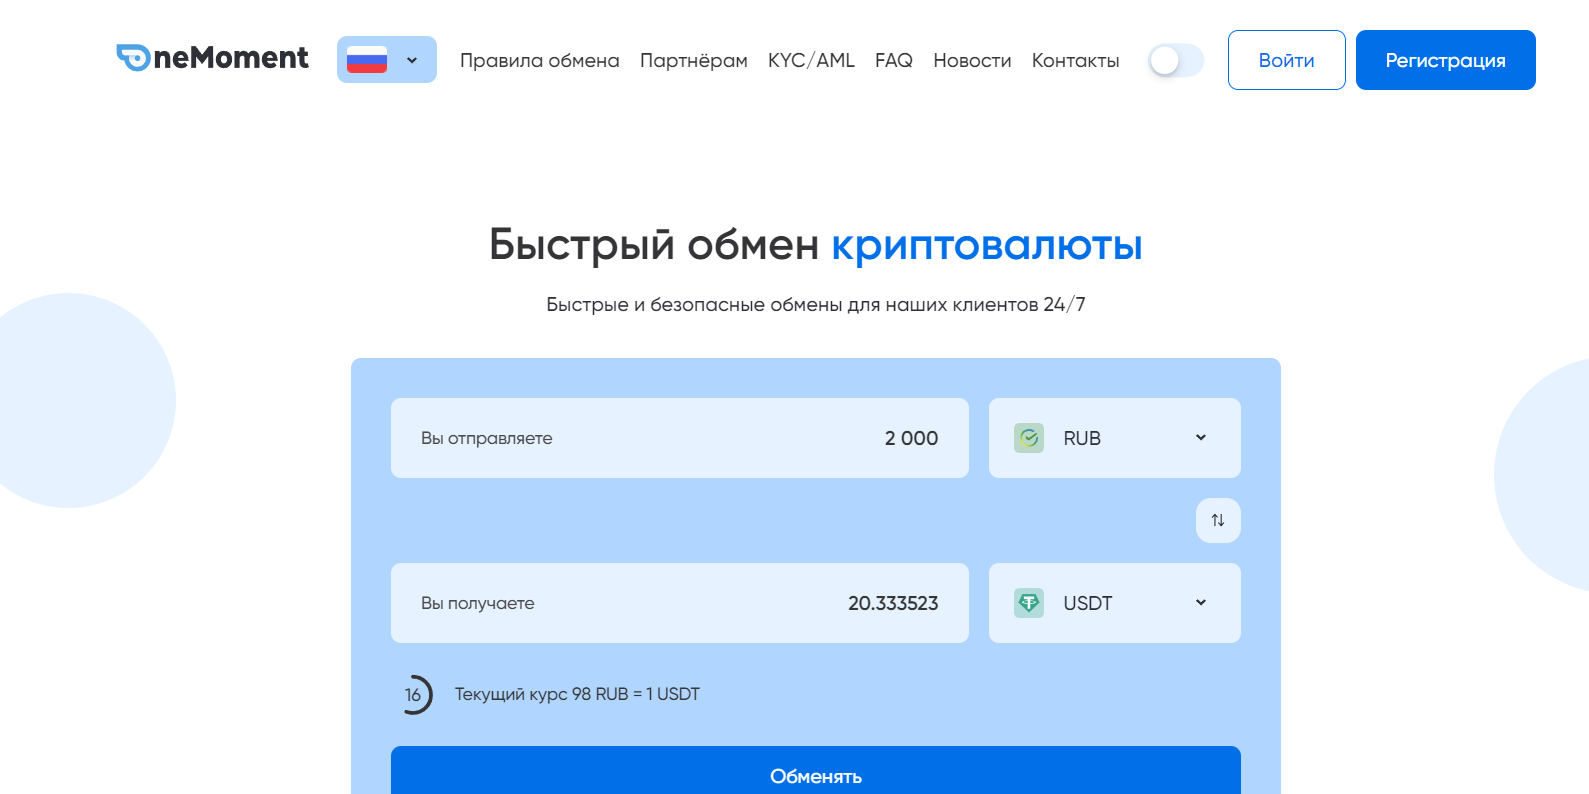Expand the USDT currency dropdown
The width and height of the screenshot is (1589, 794).
[1115, 603]
